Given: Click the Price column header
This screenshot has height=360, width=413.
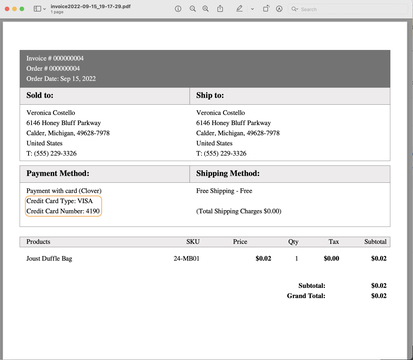Looking at the screenshot, I should pyautogui.click(x=240, y=242).
